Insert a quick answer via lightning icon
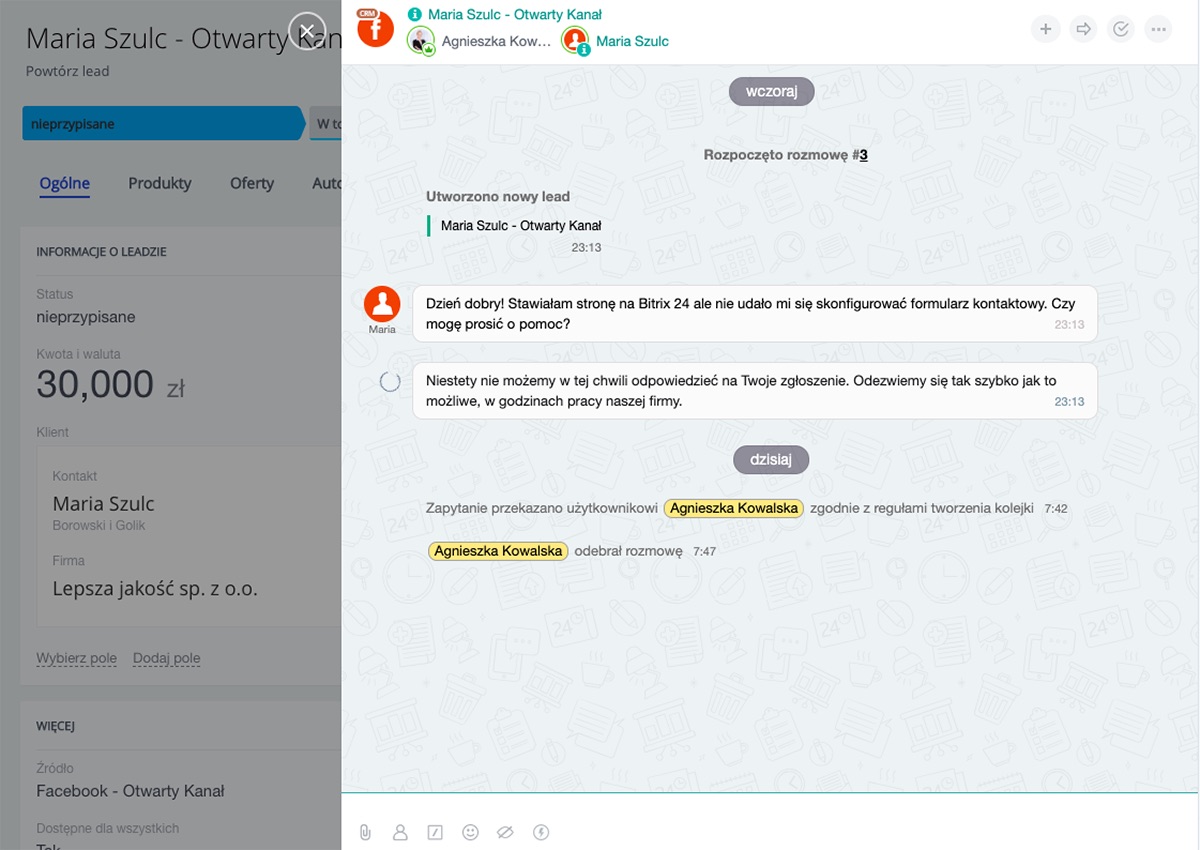 point(541,831)
